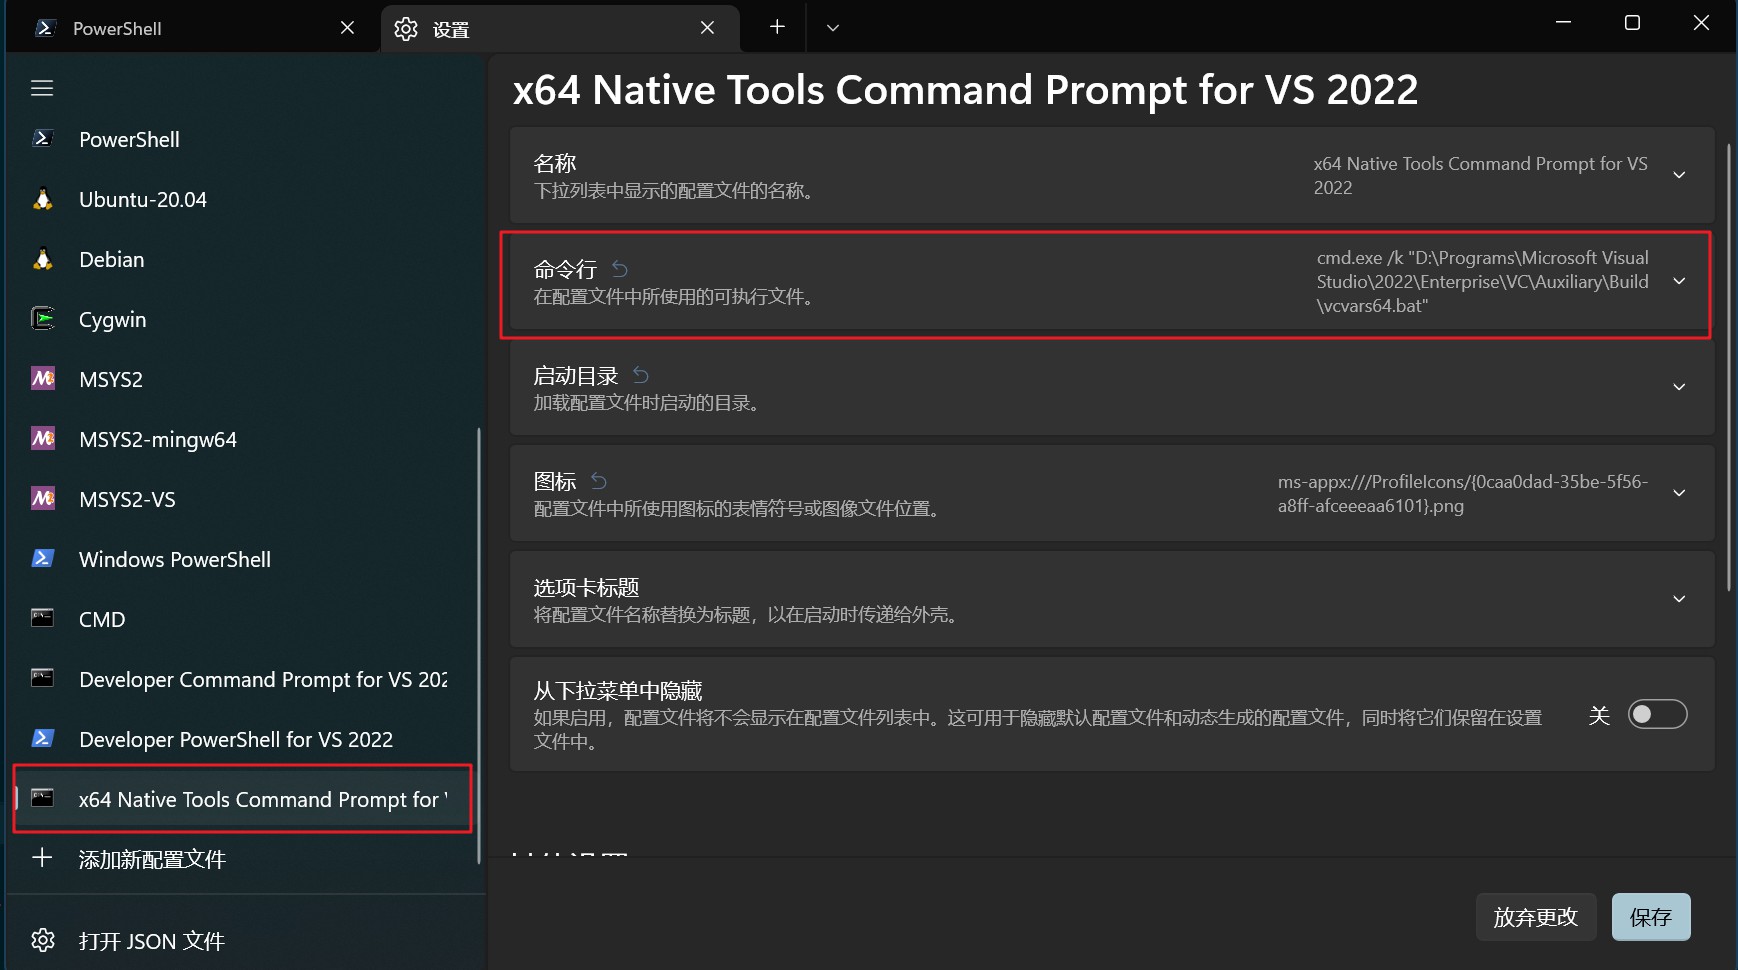The image size is (1738, 970).
Task: Click the Developer PowerShell for VS 2022 icon
Action: click(42, 739)
